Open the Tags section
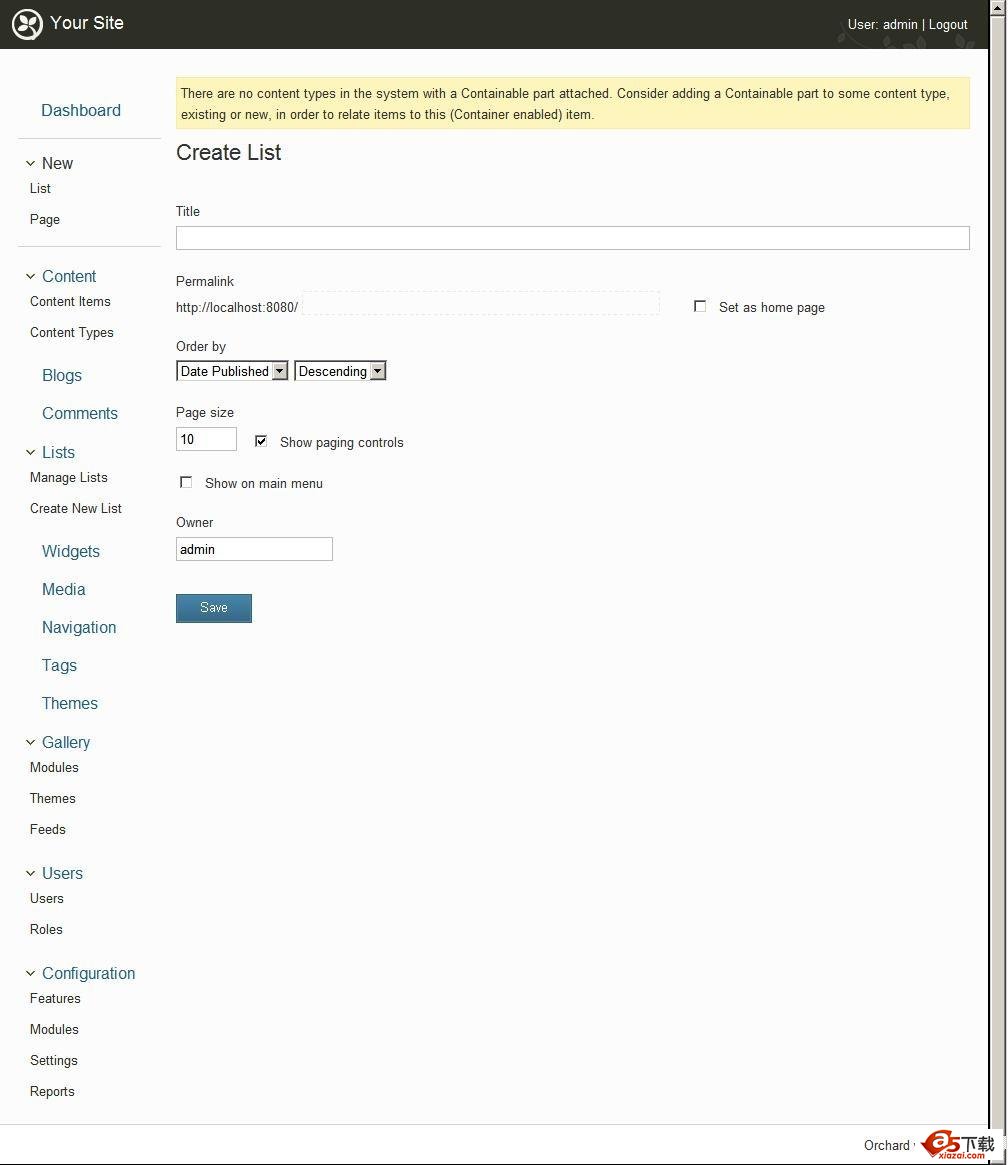The height and width of the screenshot is (1165, 1008). (59, 665)
